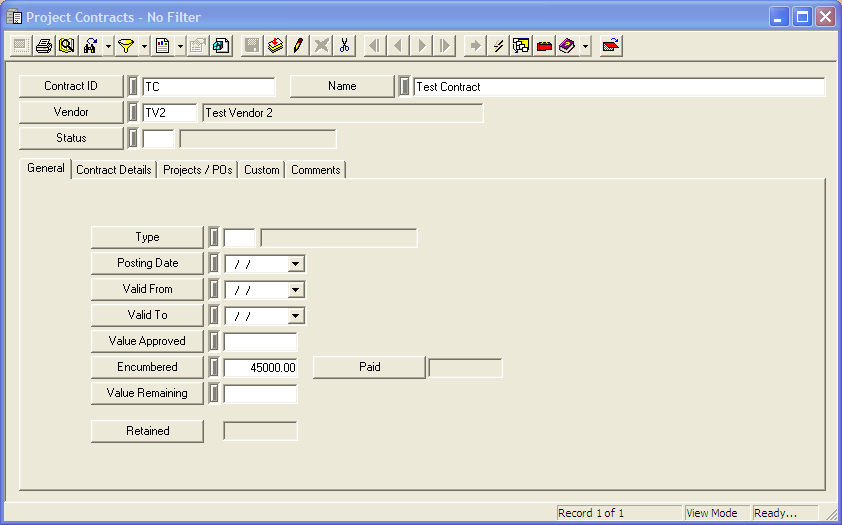
Task: Open print preview magnifier icon
Action: pyautogui.click(x=67, y=46)
